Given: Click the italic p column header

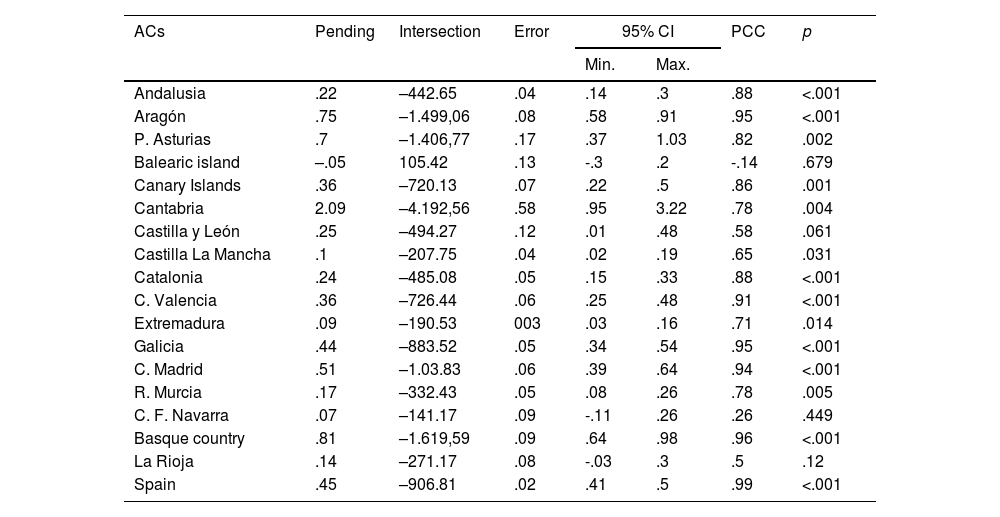Looking at the screenshot, I should (x=806, y=32).
